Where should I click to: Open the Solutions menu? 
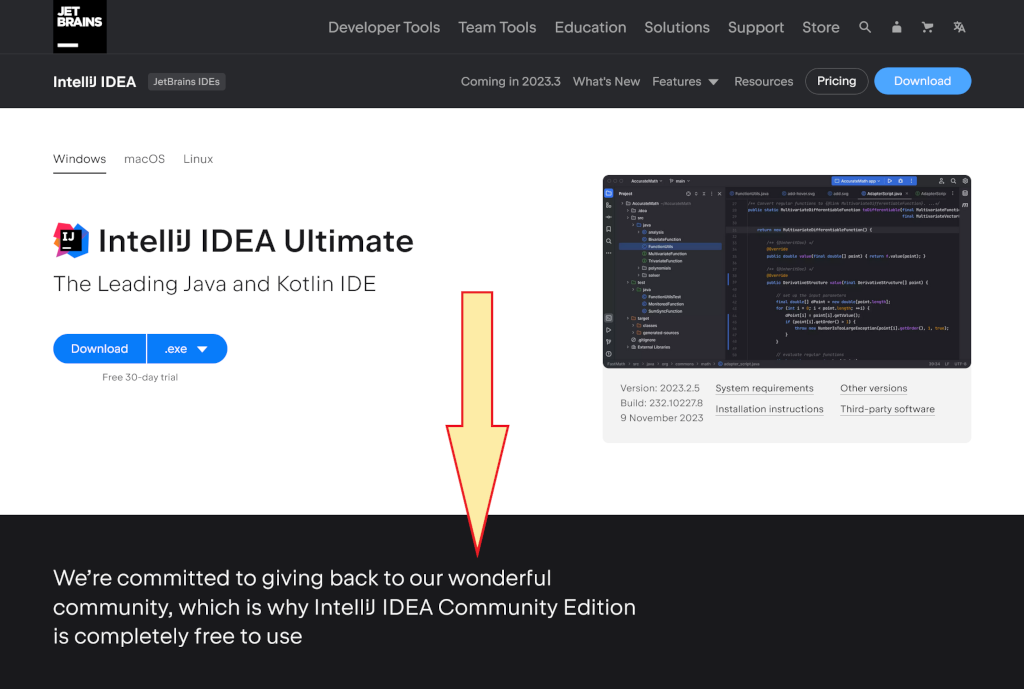click(677, 27)
